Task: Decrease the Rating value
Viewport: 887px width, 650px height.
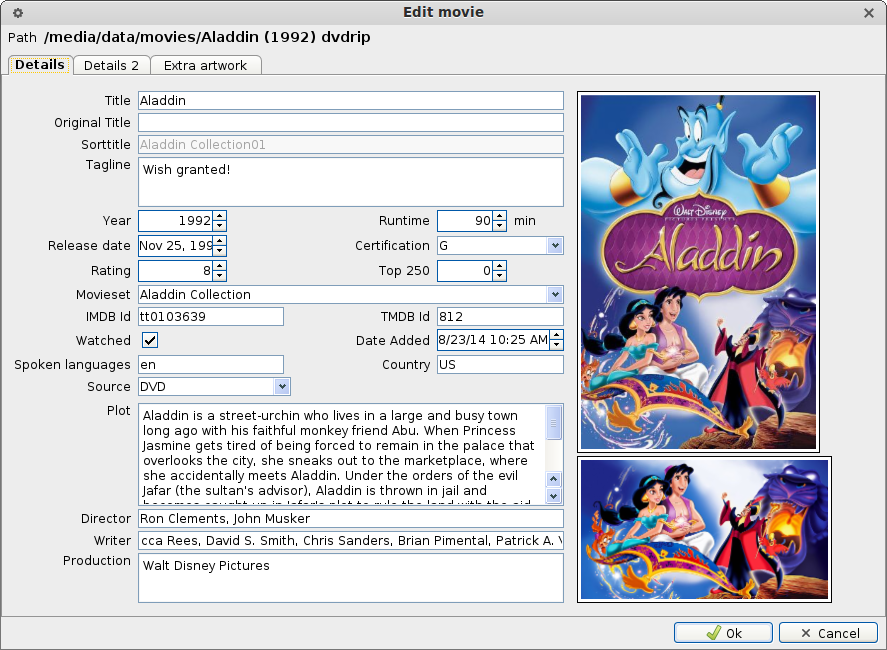Action: (x=220, y=276)
